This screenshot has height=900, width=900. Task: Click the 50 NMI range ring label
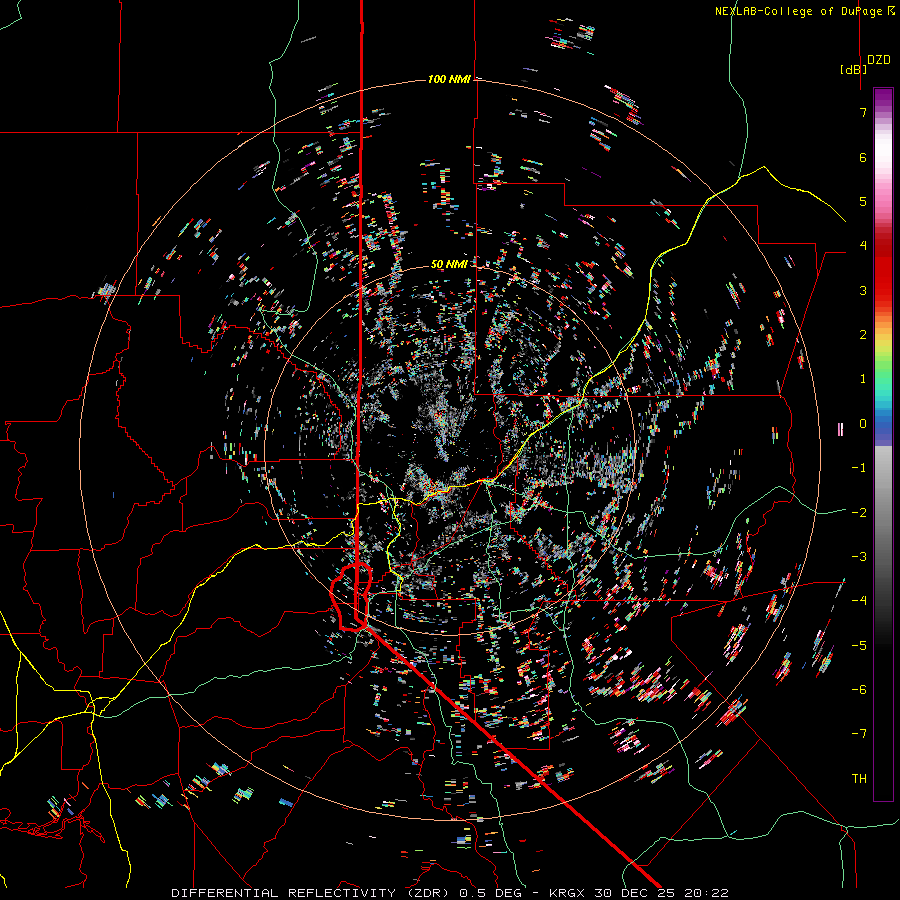(x=449, y=264)
